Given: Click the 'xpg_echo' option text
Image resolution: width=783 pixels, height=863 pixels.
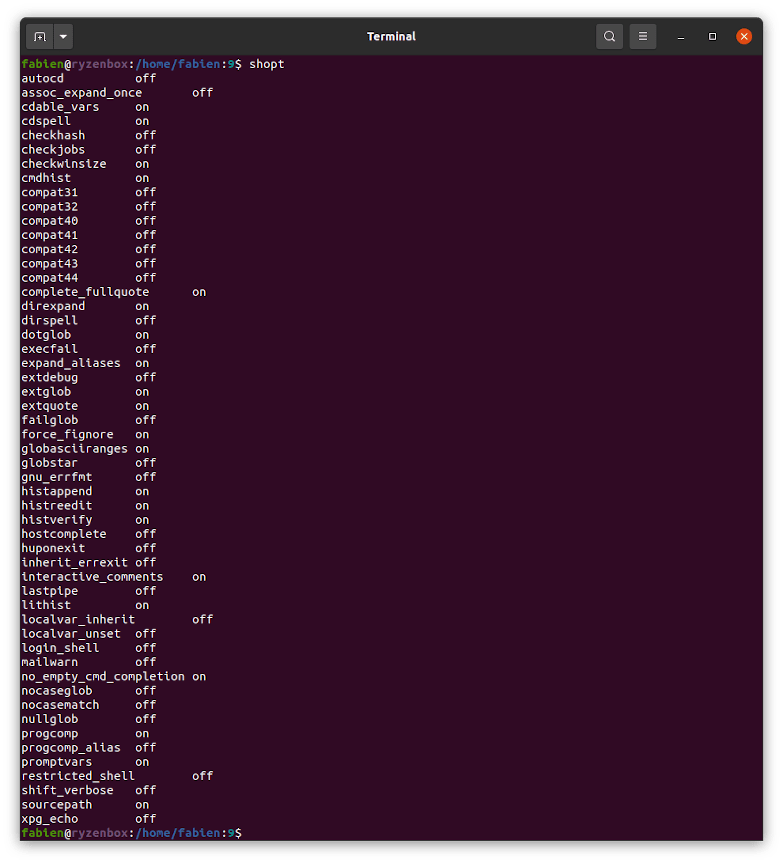Looking at the screenshot, I should pos(49,818).
